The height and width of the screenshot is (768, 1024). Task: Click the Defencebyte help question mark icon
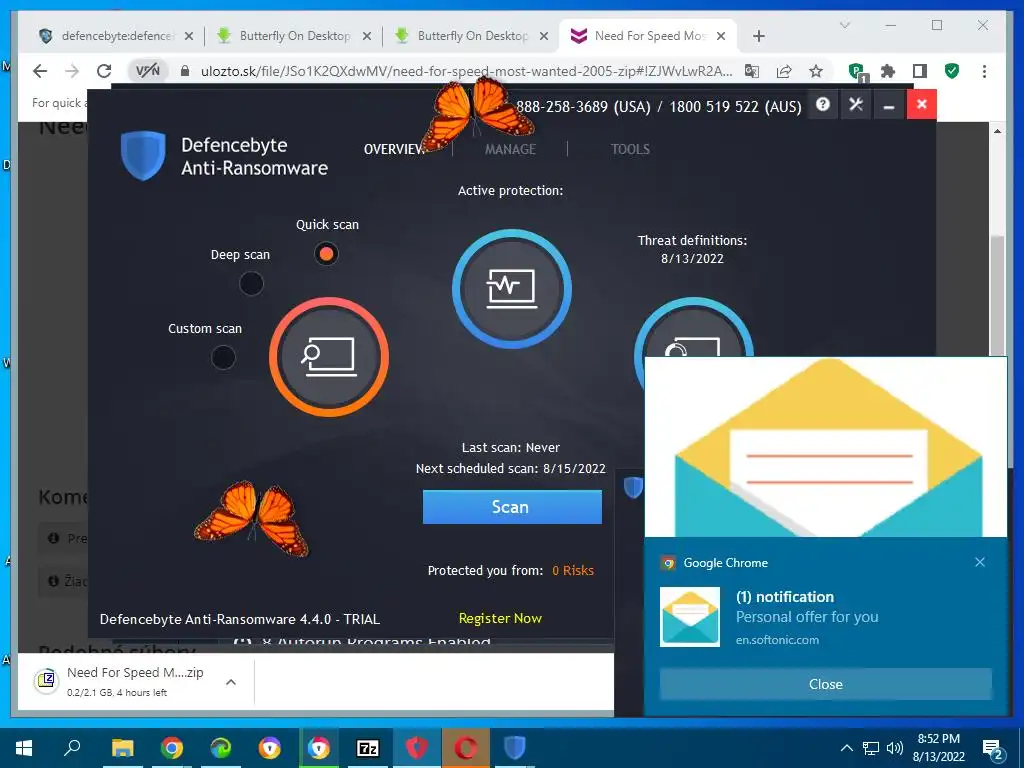[x=823, y=104]
